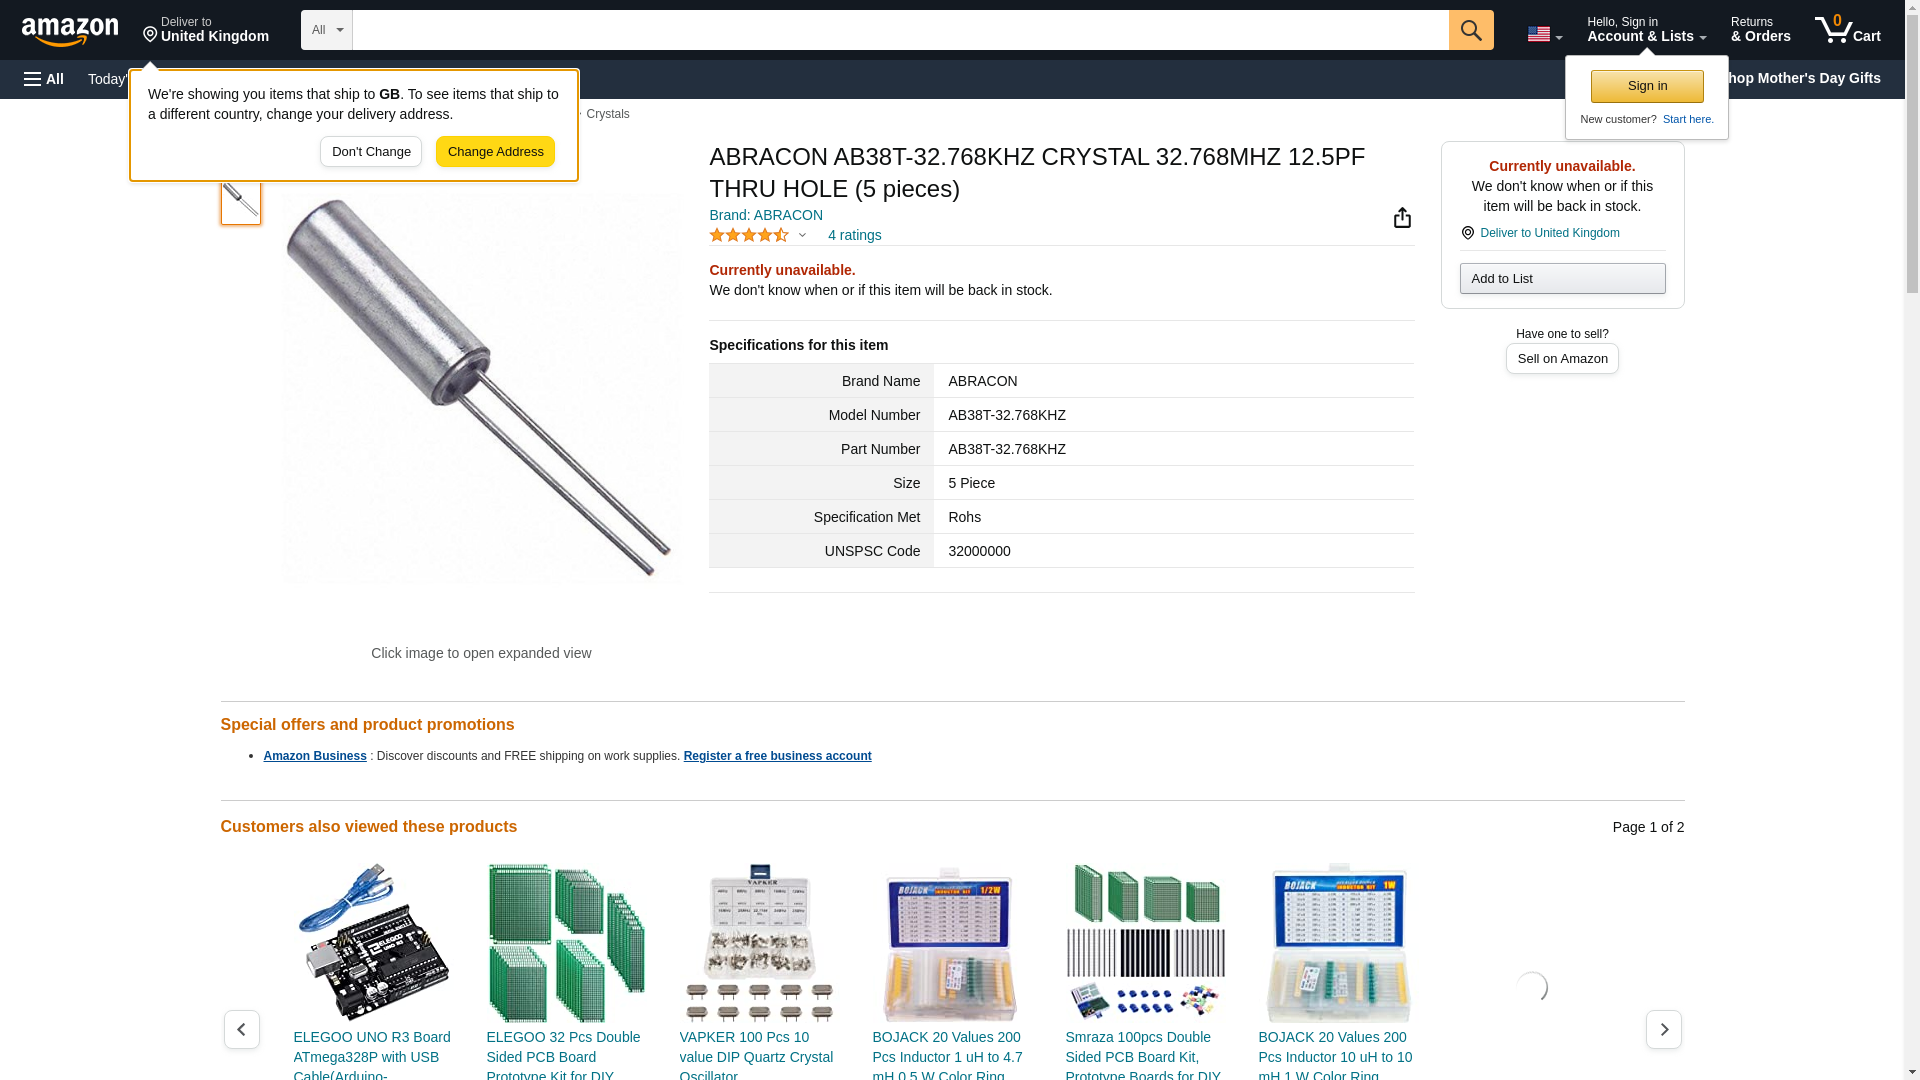Click the yellow Sign in button
This screenshot has width=1920, height=1080.
tap(1647, 86)
